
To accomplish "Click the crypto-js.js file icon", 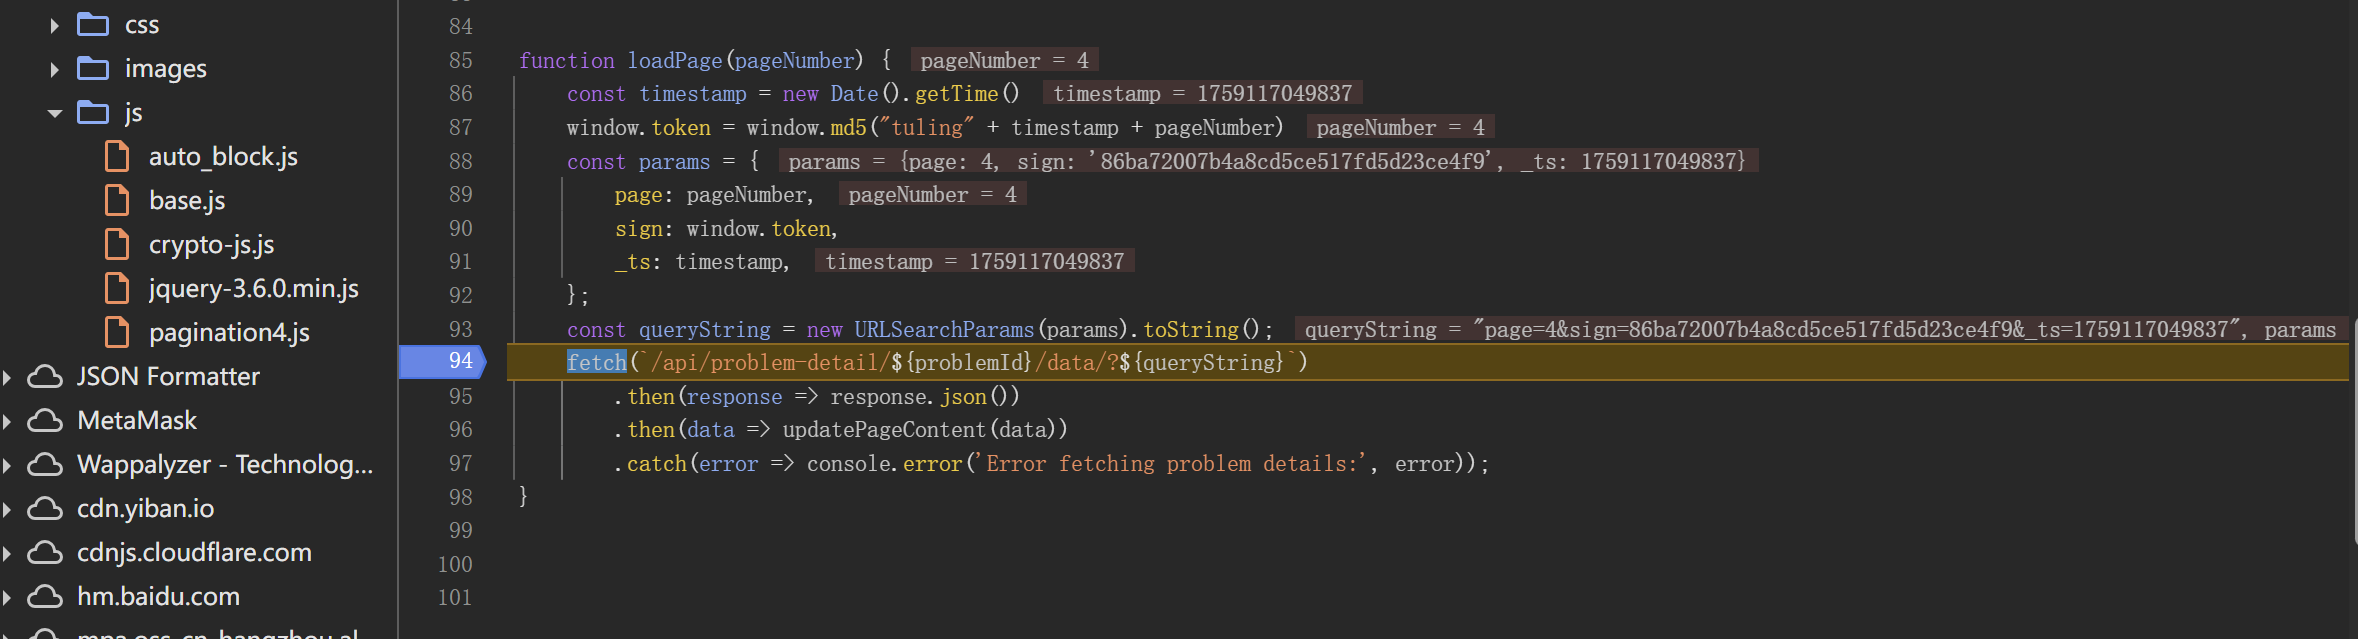I will coord(117,244).
